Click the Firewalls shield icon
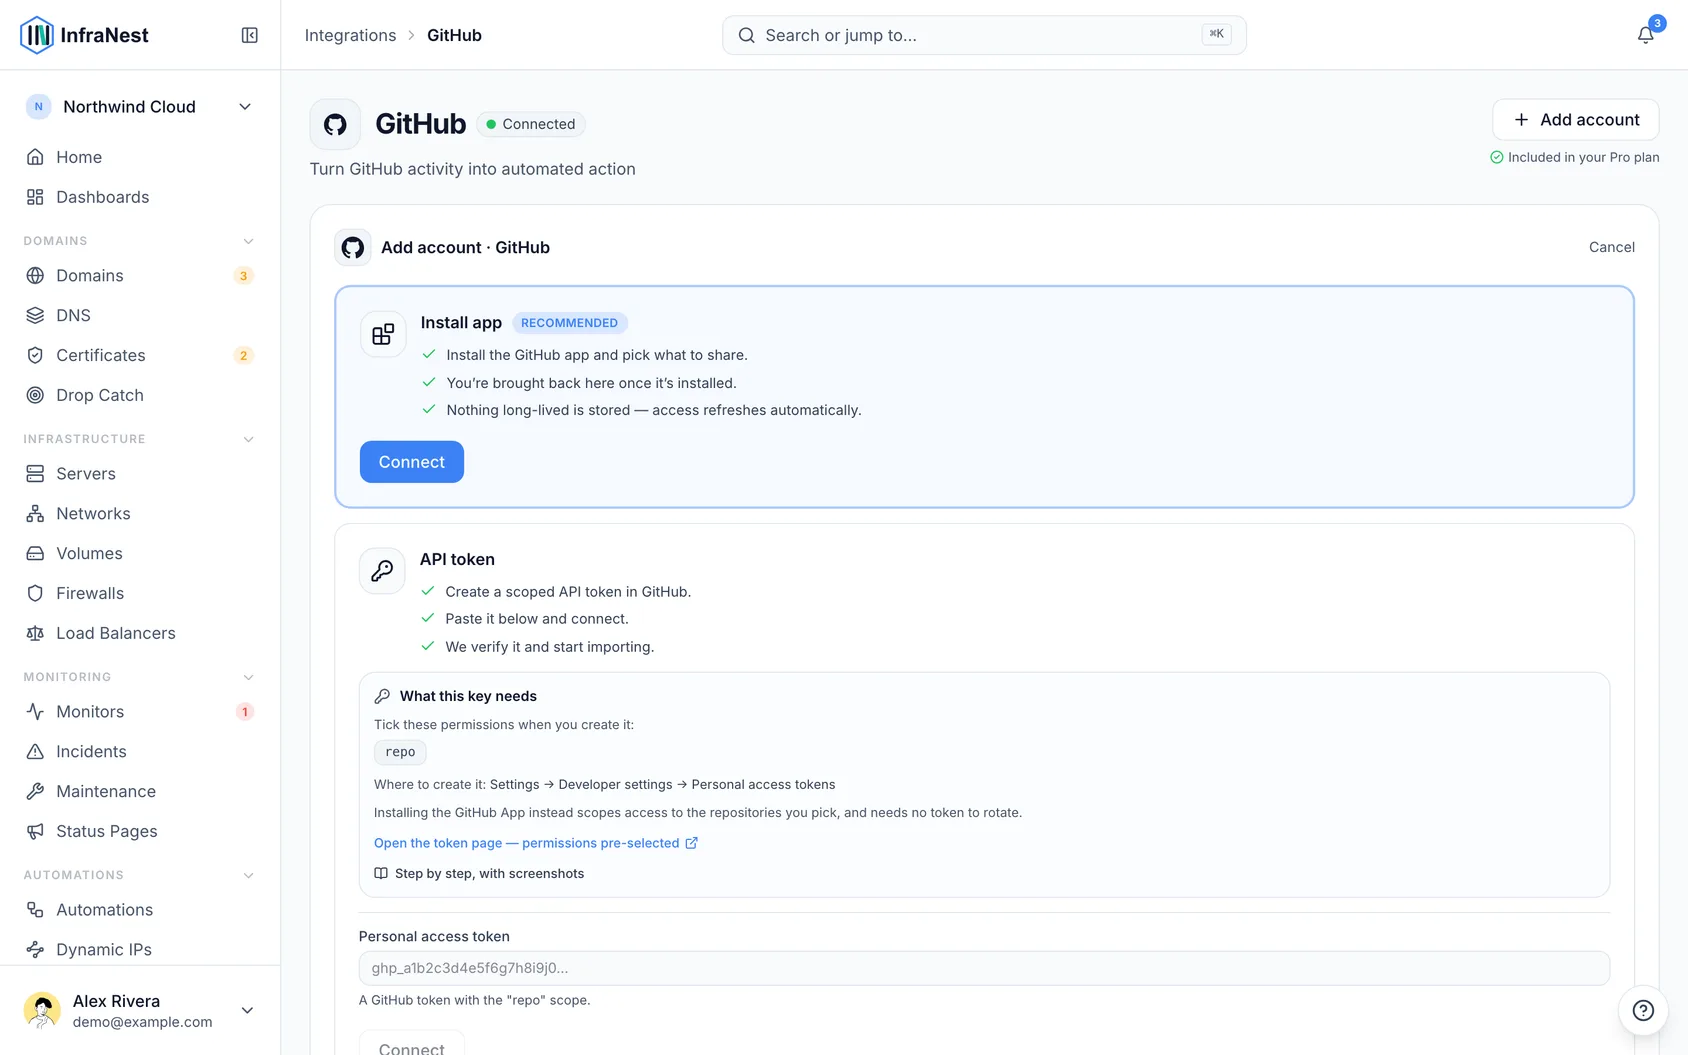The height and width of the screenshot is (1055, 1688). pyautogui.click(x=35, y=593)
